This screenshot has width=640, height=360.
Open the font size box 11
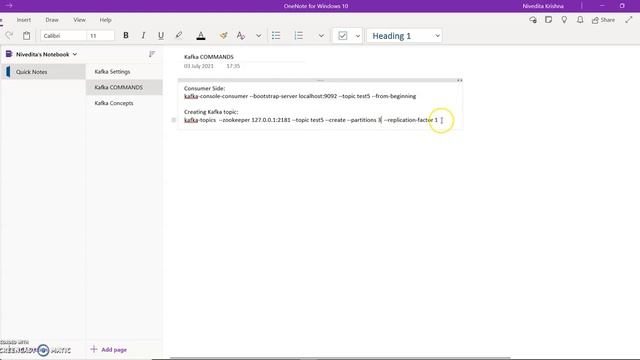pyautogui.click(x=101, y=36)
